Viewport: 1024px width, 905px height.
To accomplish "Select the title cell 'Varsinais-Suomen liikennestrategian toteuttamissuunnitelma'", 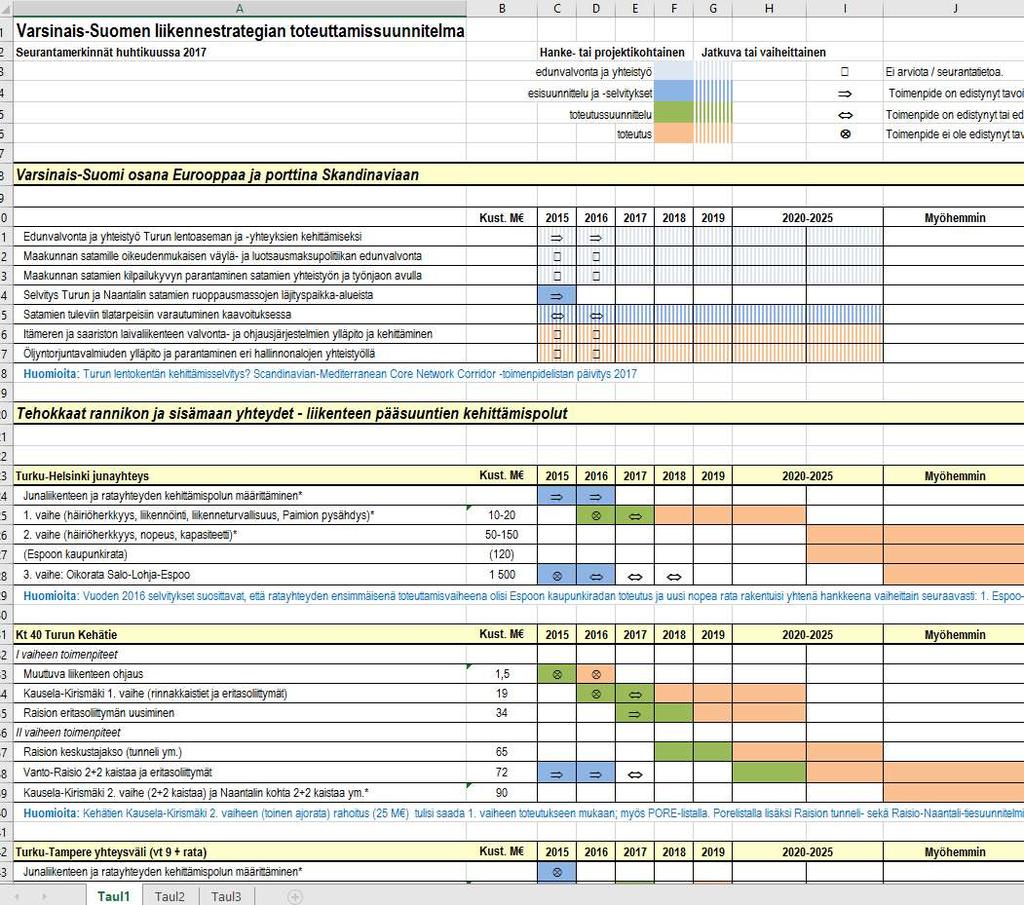I will click(240, 31).
